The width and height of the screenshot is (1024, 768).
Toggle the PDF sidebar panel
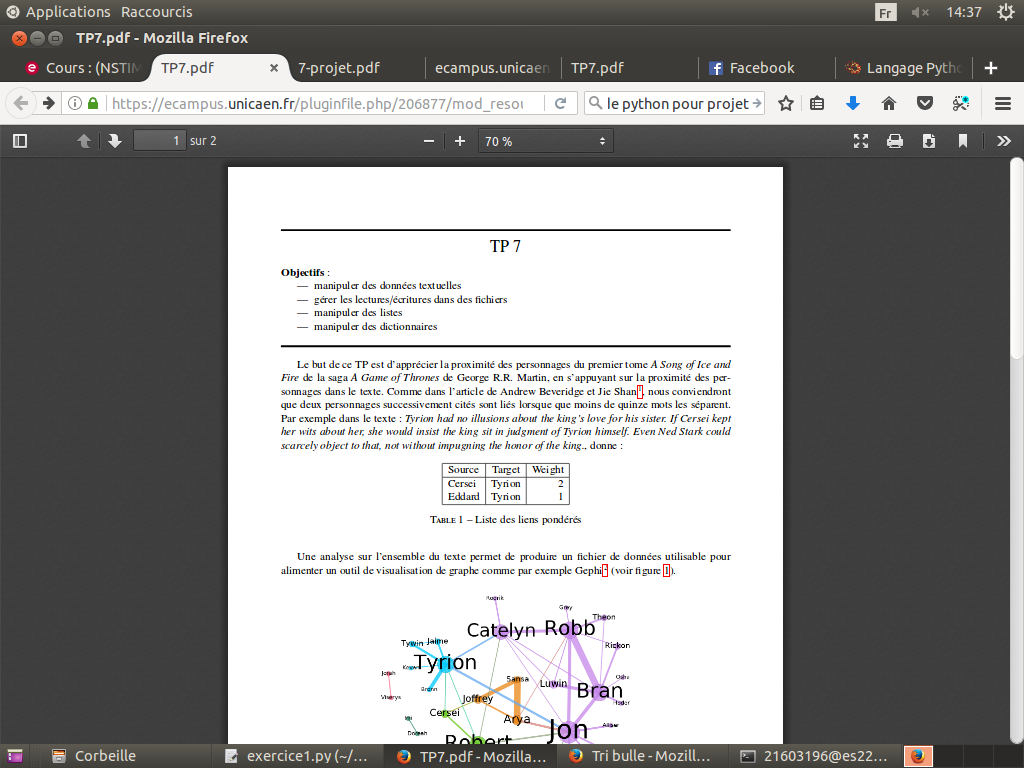(19, 141)
